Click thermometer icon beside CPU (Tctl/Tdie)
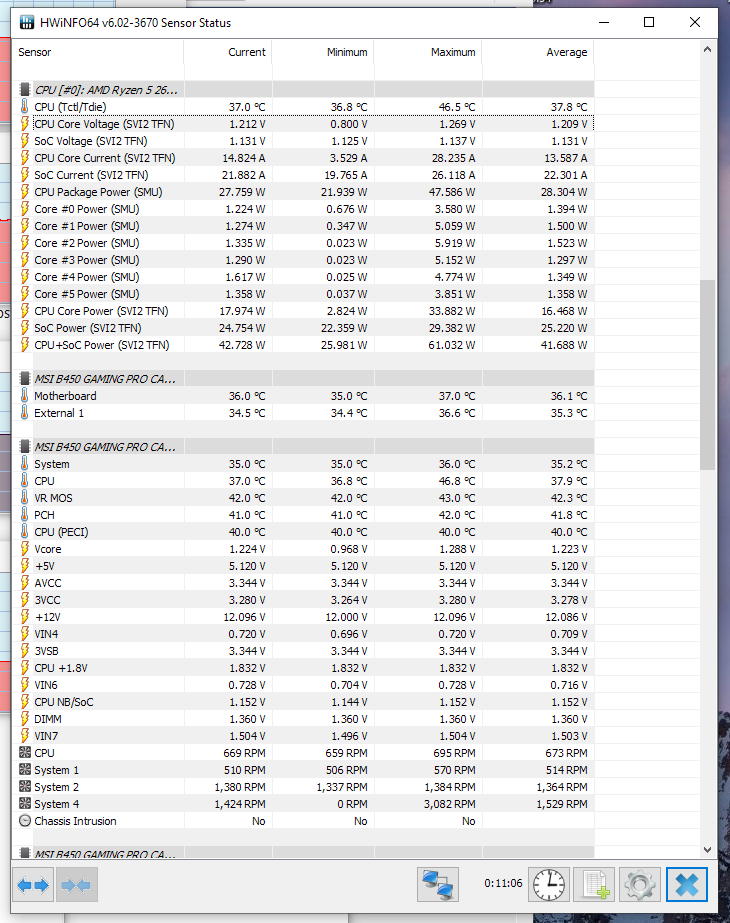The height and width of the screenshot is (923, 730). 25,107
